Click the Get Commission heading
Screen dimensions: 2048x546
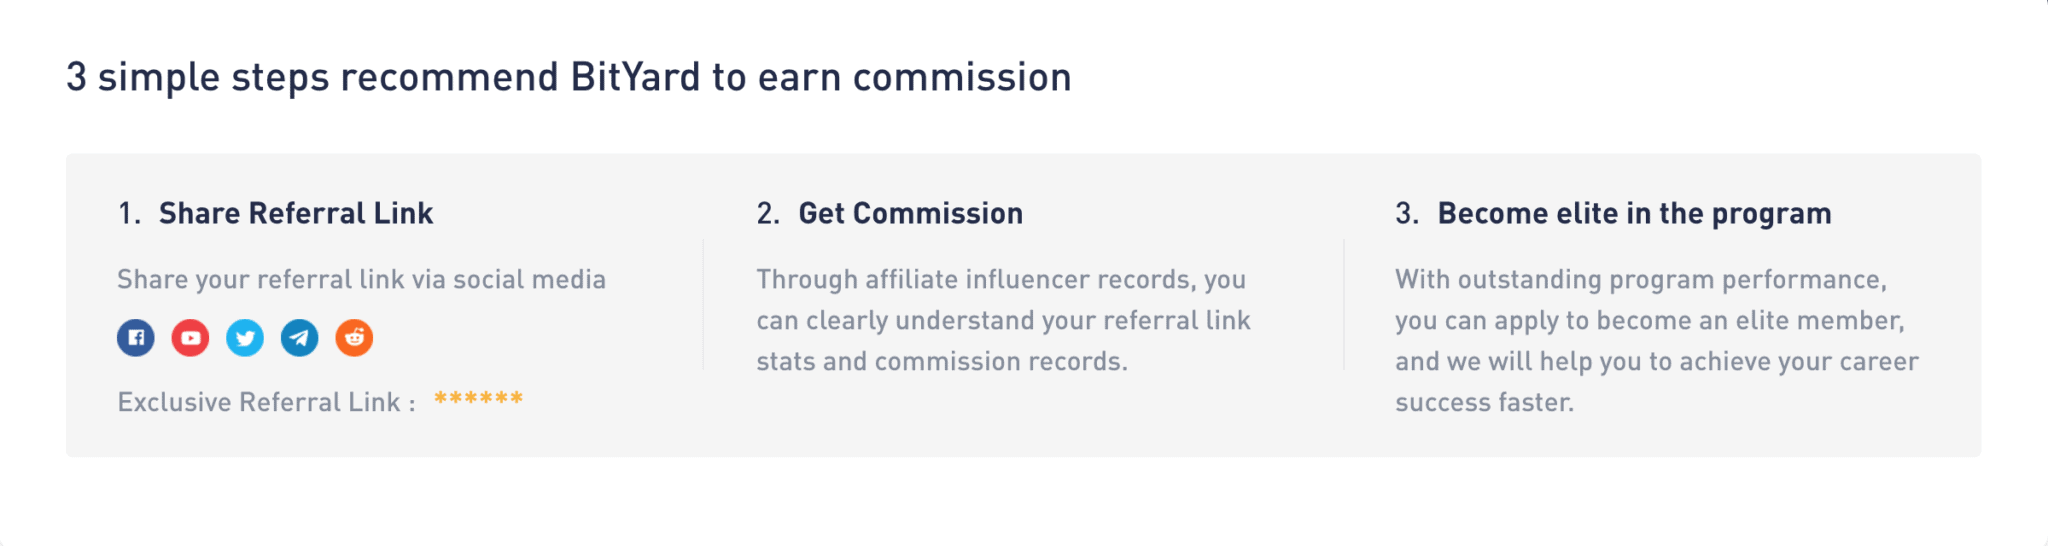[x=910, y=213]
